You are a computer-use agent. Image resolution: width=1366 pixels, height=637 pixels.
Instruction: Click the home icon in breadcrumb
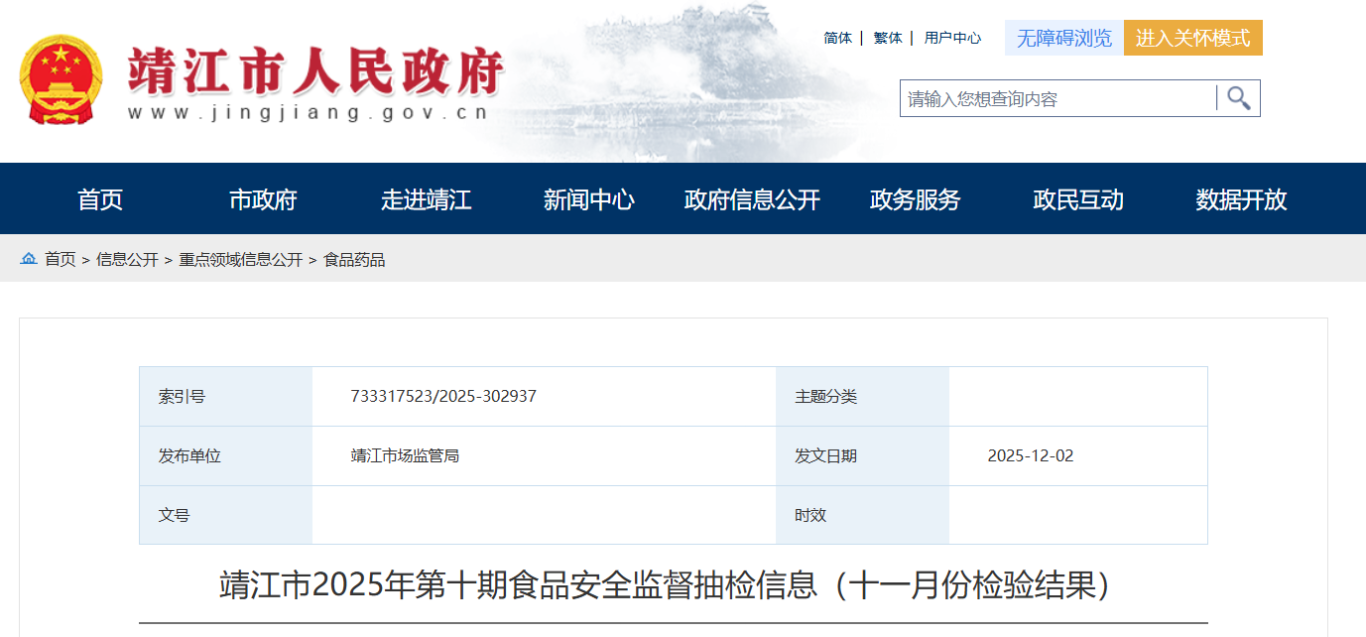tap(29, 259)
